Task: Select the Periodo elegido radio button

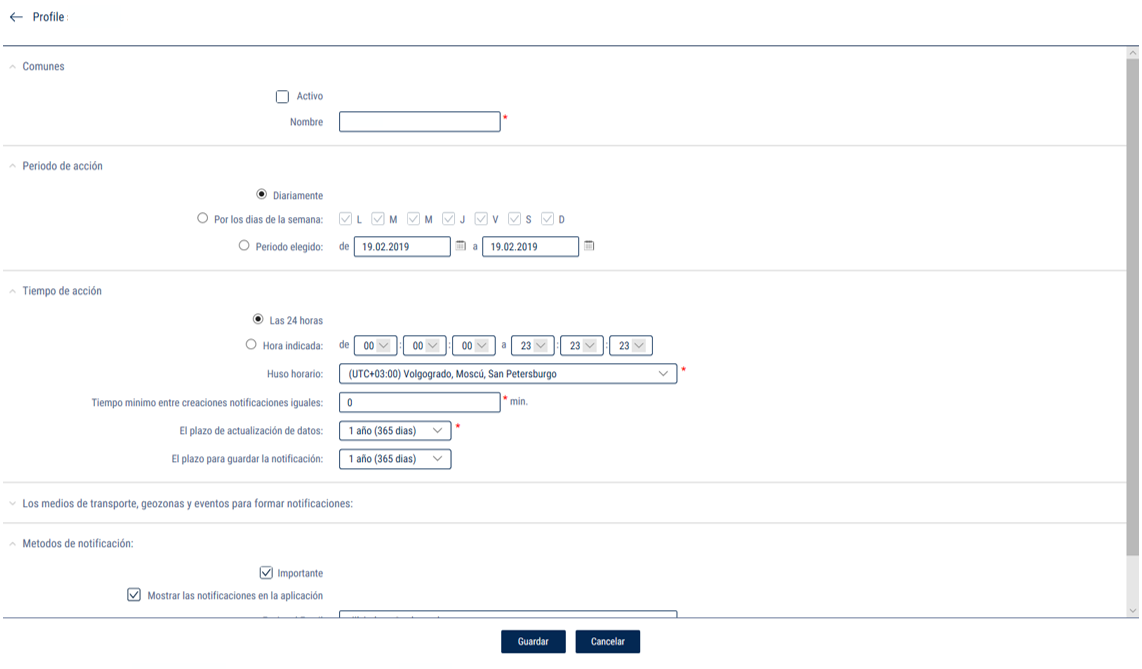Action: (x=244, y=246)
